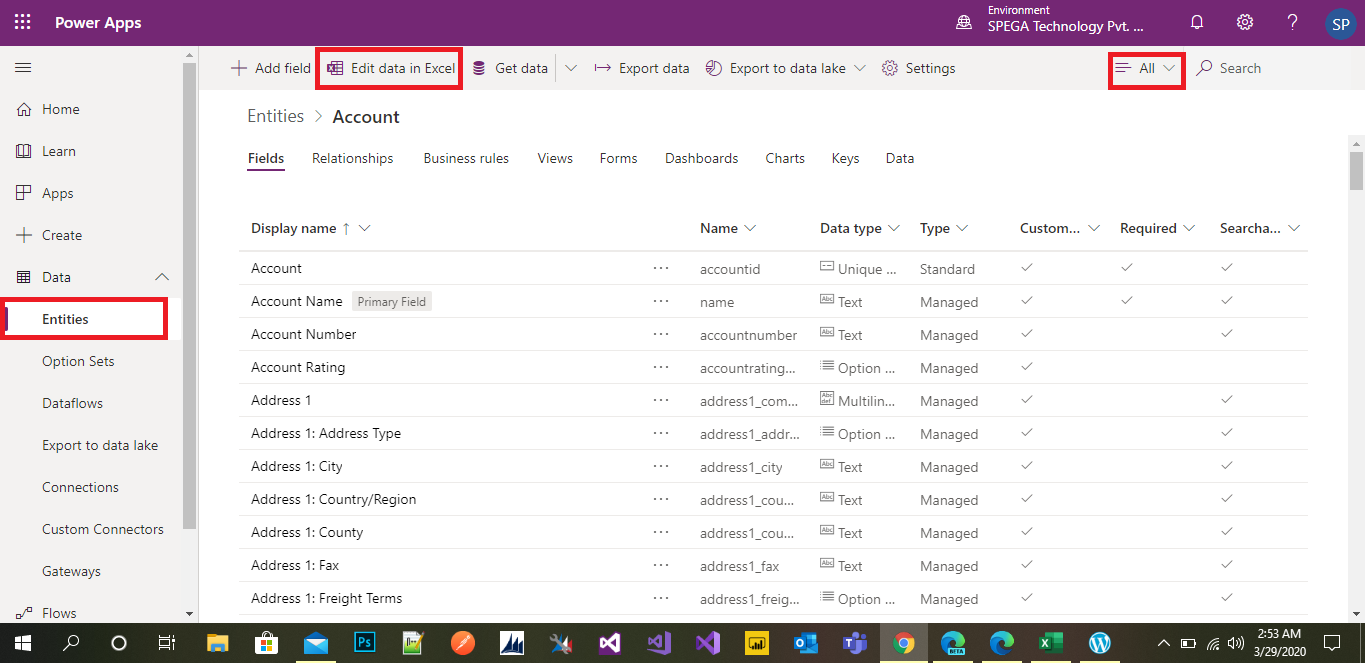Collapse the left navigation hamburger menu

pos(23,68)
